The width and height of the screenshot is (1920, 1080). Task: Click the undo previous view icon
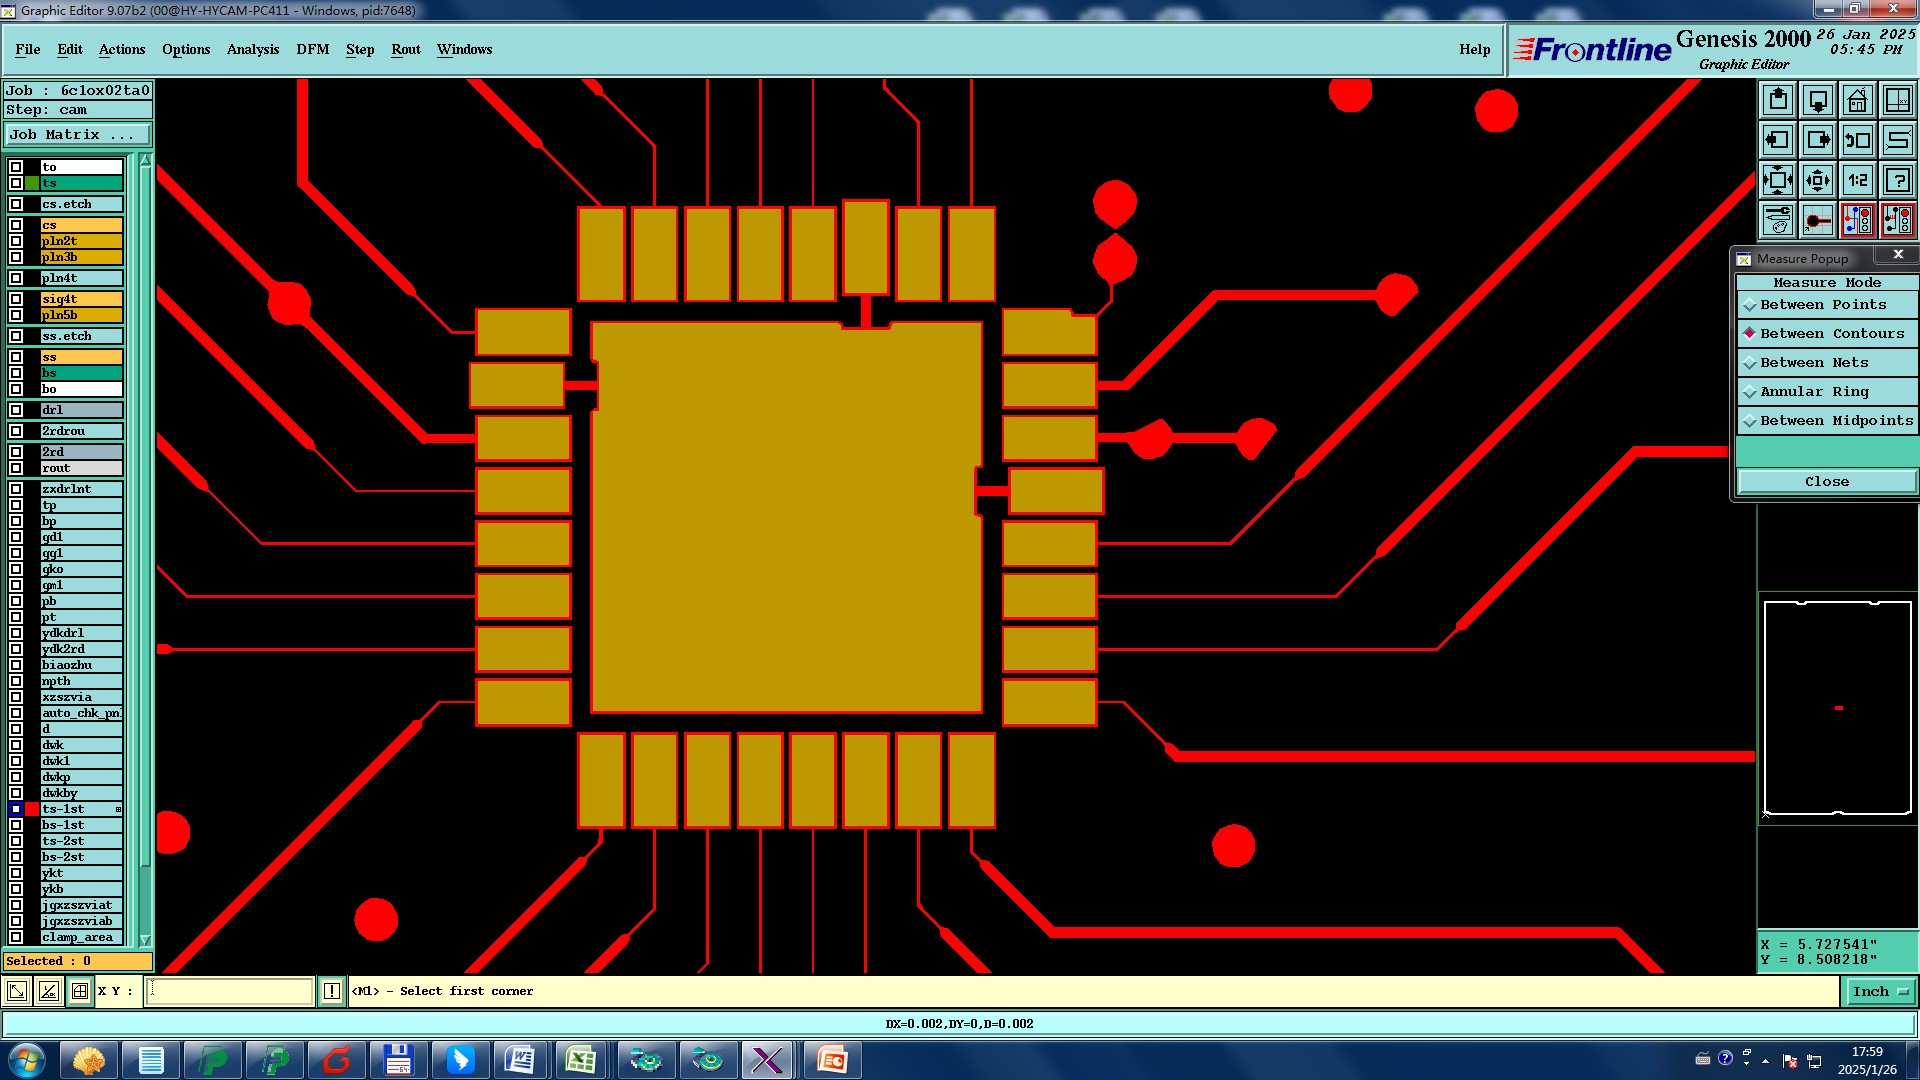pos(1857,140)
